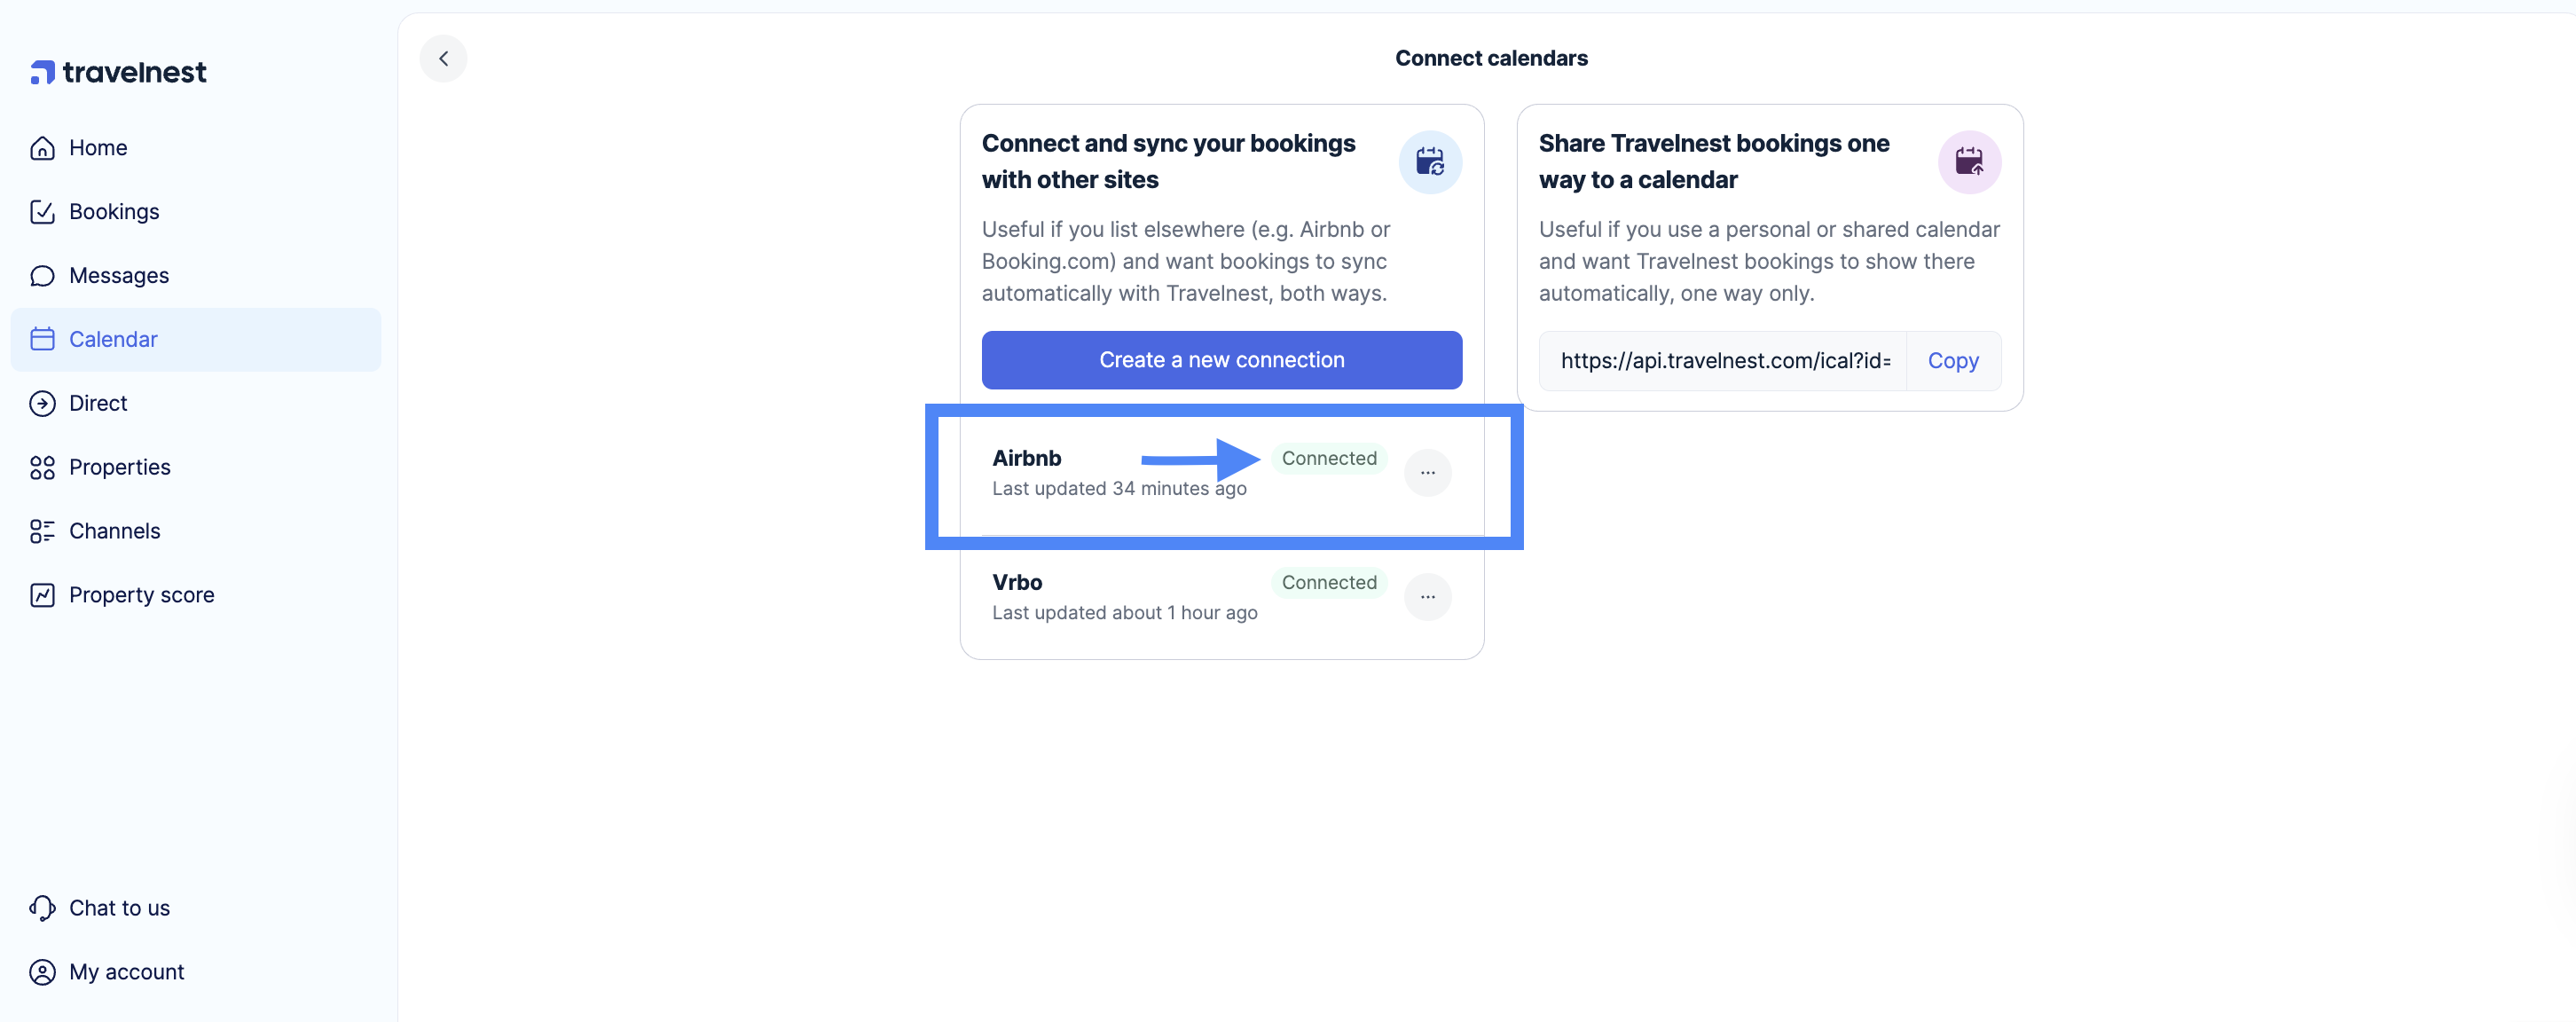This screenshot has height=1022, width=2576.
Task: Click the Connected badge next to Airbnb
Action: tap(1329, 458)
